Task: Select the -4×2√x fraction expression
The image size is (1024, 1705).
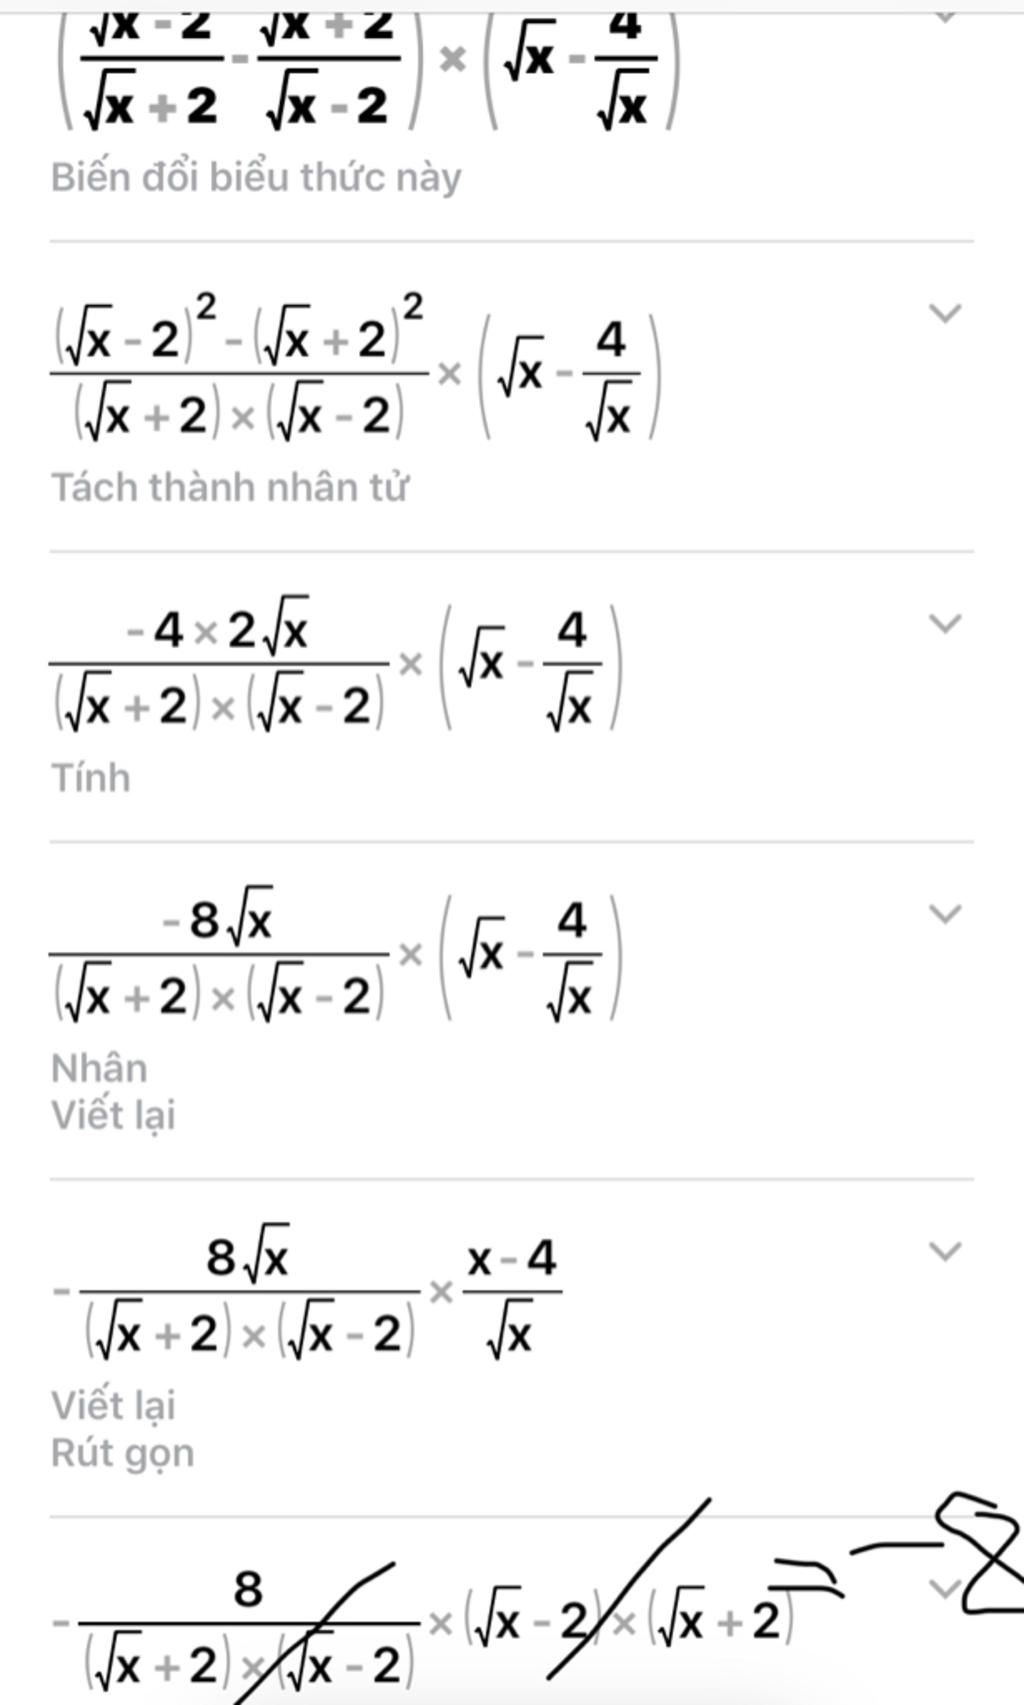Action: (x=219, y=663)
